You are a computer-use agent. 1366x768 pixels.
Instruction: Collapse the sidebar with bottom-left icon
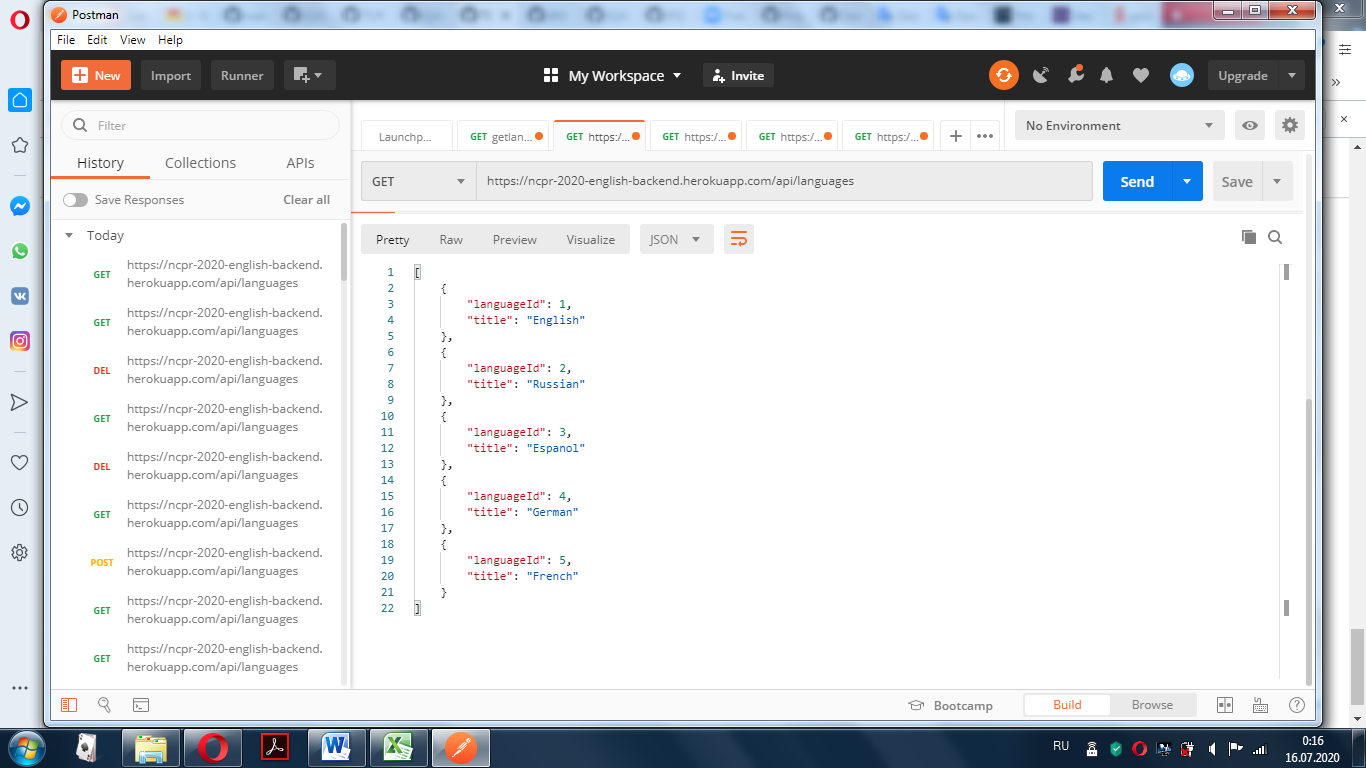click(68, 705)
